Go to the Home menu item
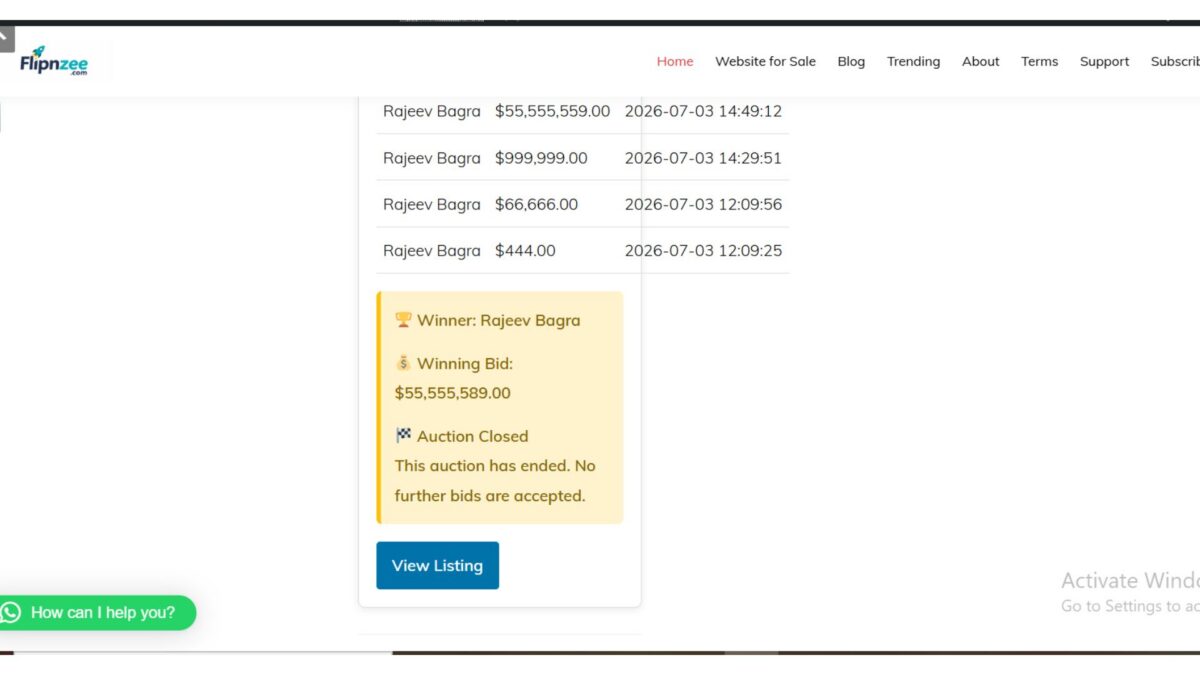Image resolution: width=1200 pixels, height=675 pixels. (x=675, y=61)
